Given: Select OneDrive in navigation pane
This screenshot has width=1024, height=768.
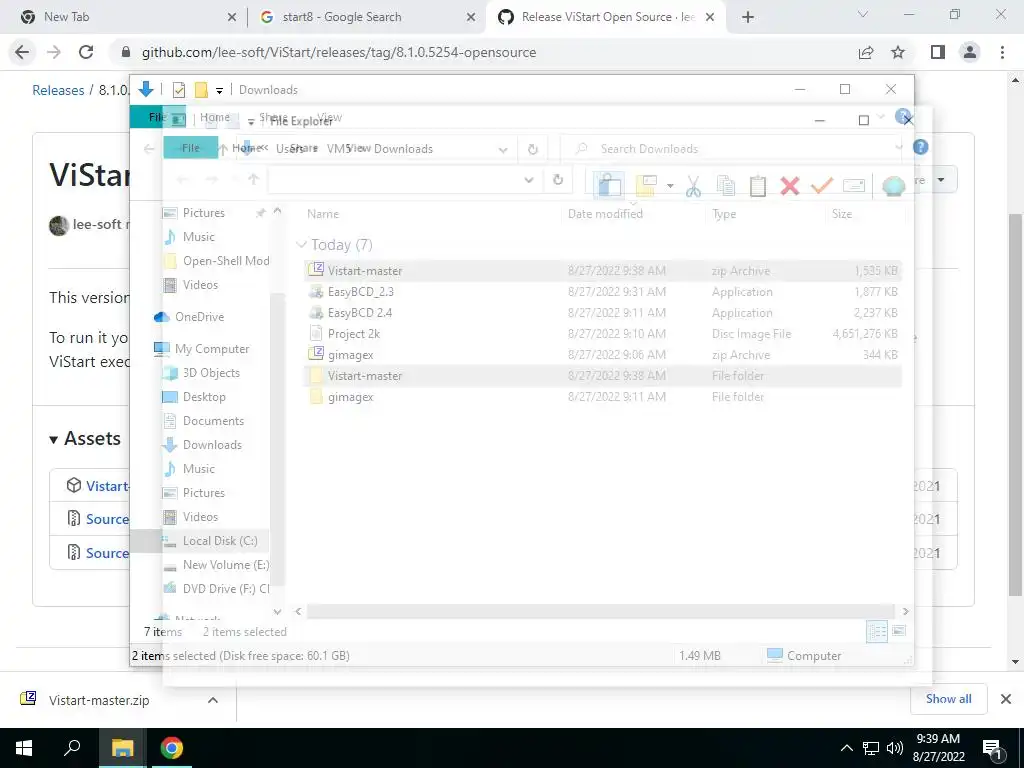Looking at the screenshot, I should point(199,317).
